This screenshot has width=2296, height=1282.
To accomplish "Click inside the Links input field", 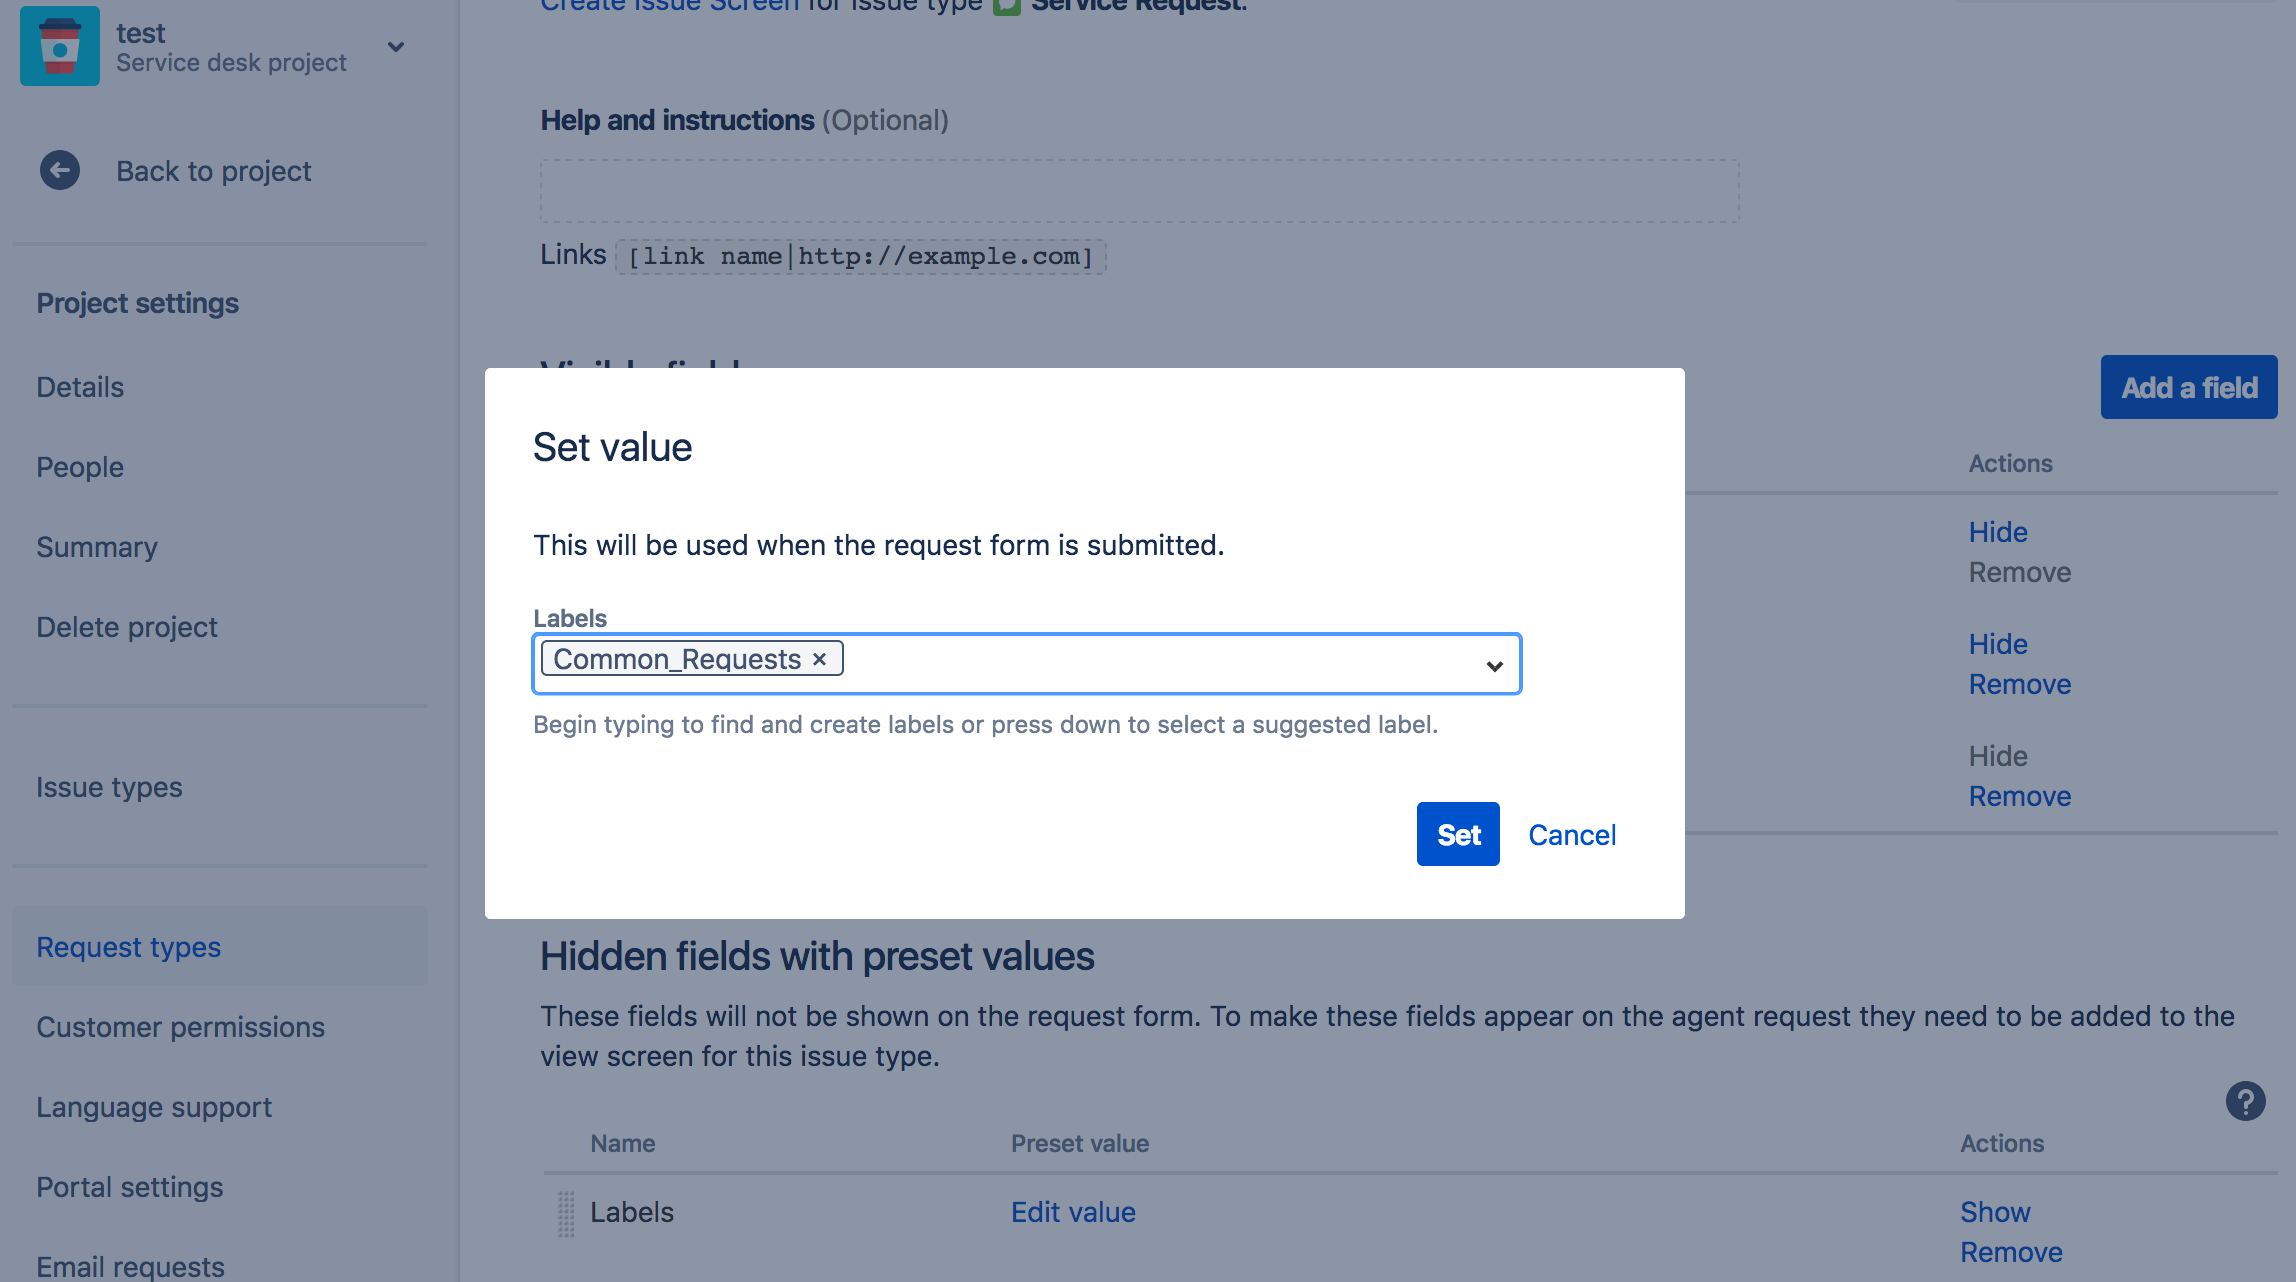I will pos(860,256).
